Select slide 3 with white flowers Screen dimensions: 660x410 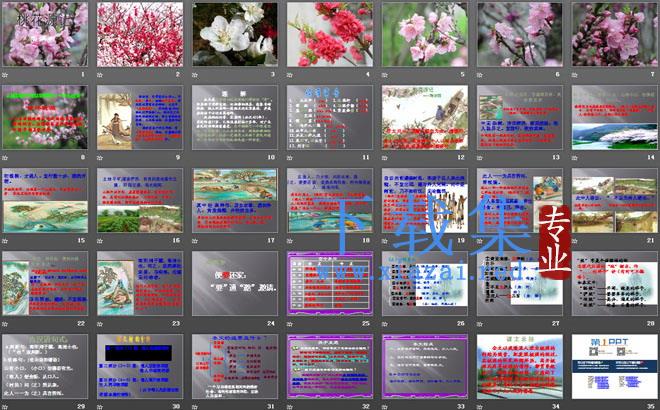pos(235,35)
